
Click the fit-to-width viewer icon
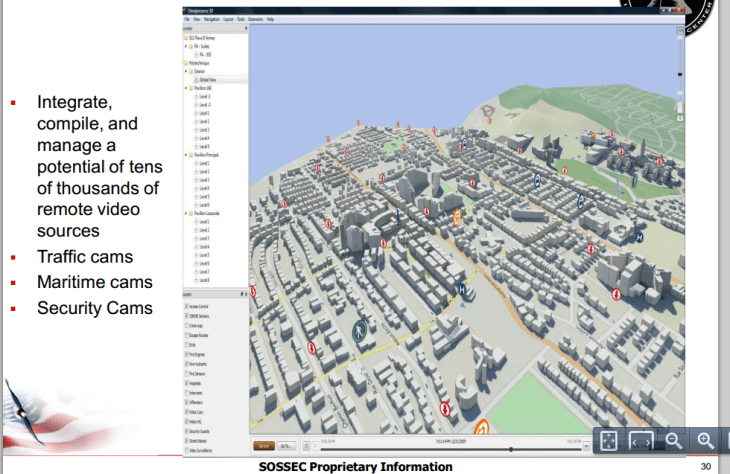641,441
